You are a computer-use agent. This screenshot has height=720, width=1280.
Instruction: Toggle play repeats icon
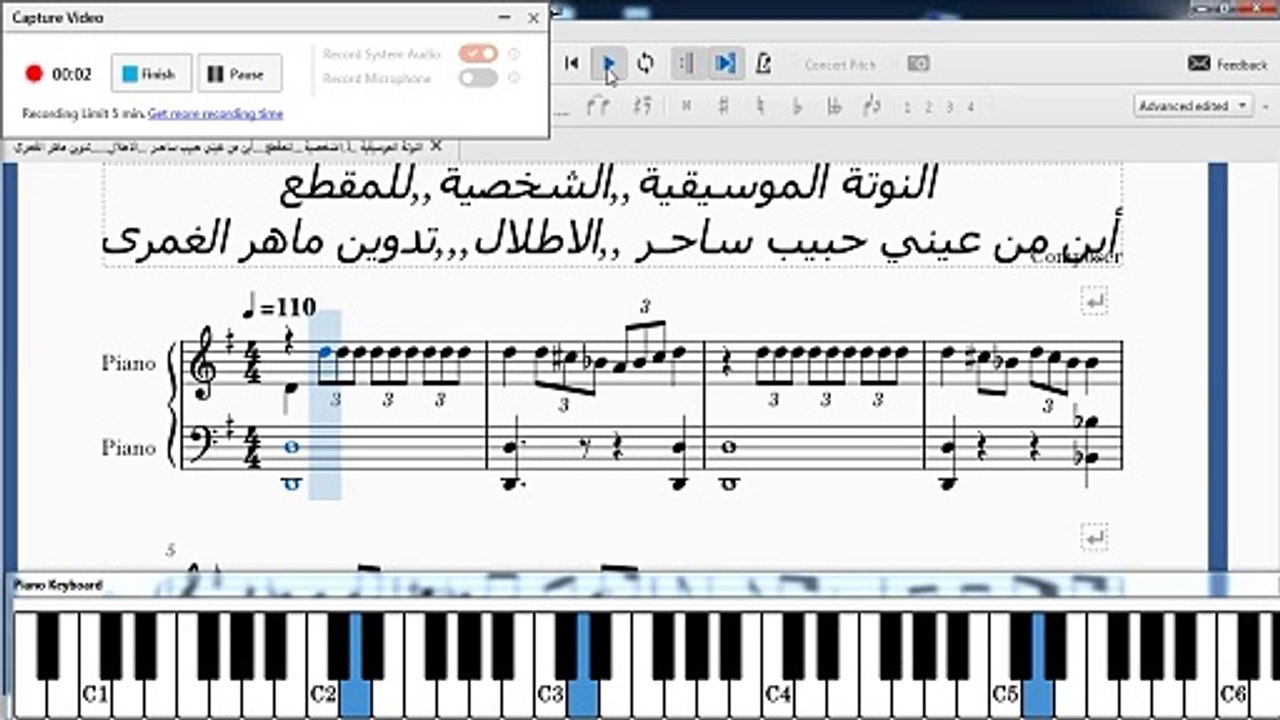click(x=687, y=64)
